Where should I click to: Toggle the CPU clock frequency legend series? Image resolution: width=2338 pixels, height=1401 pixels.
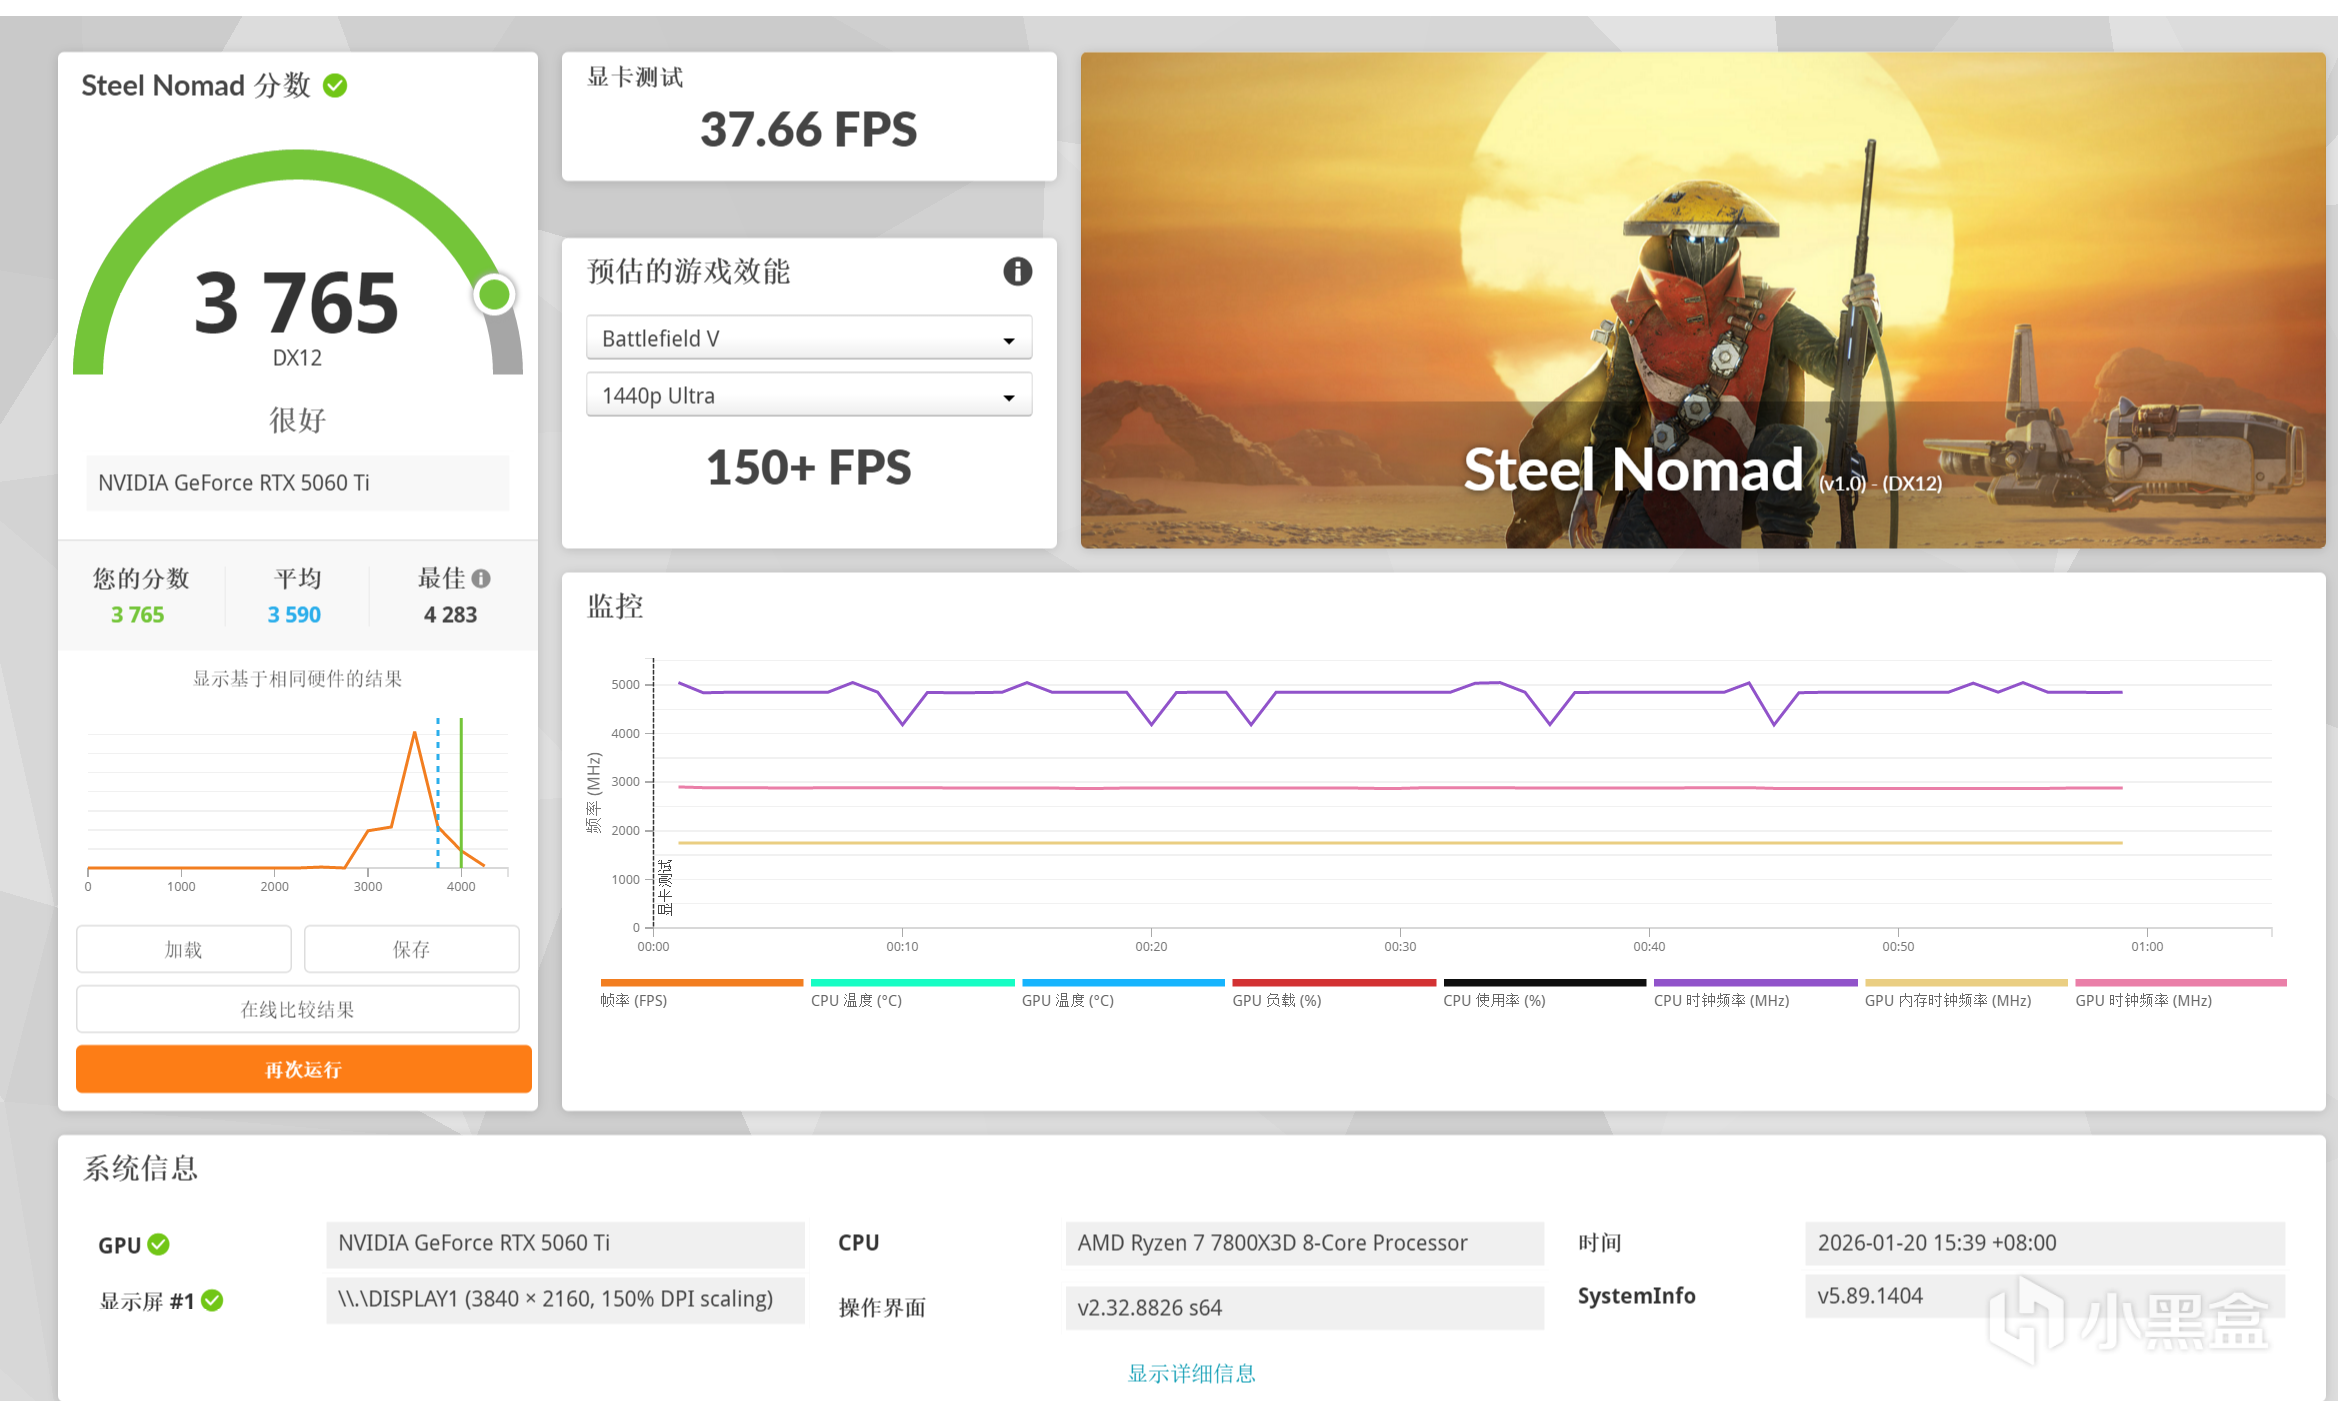tap(1721, 1000)
